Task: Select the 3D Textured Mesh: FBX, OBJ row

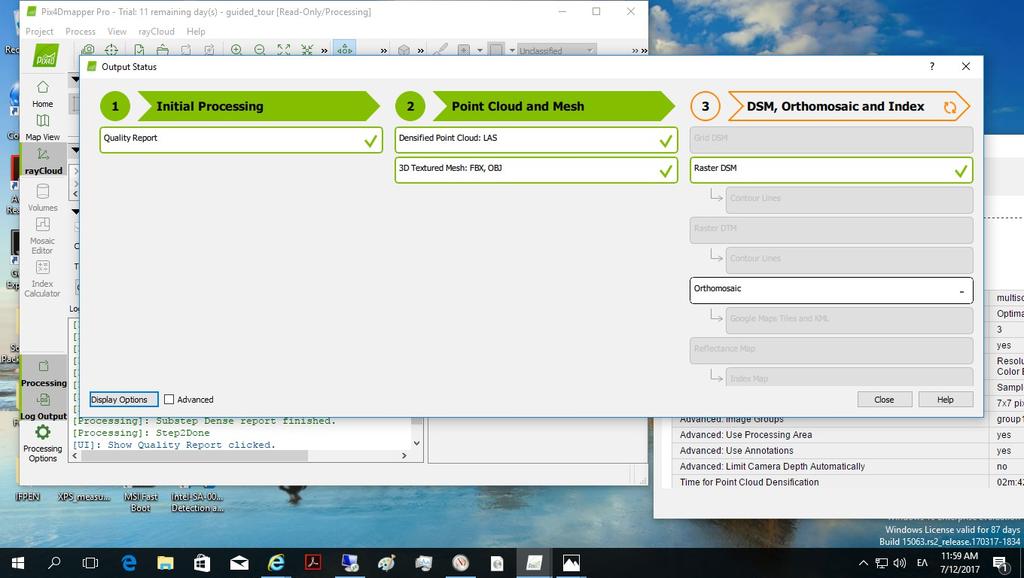Action: click(536, 170)
